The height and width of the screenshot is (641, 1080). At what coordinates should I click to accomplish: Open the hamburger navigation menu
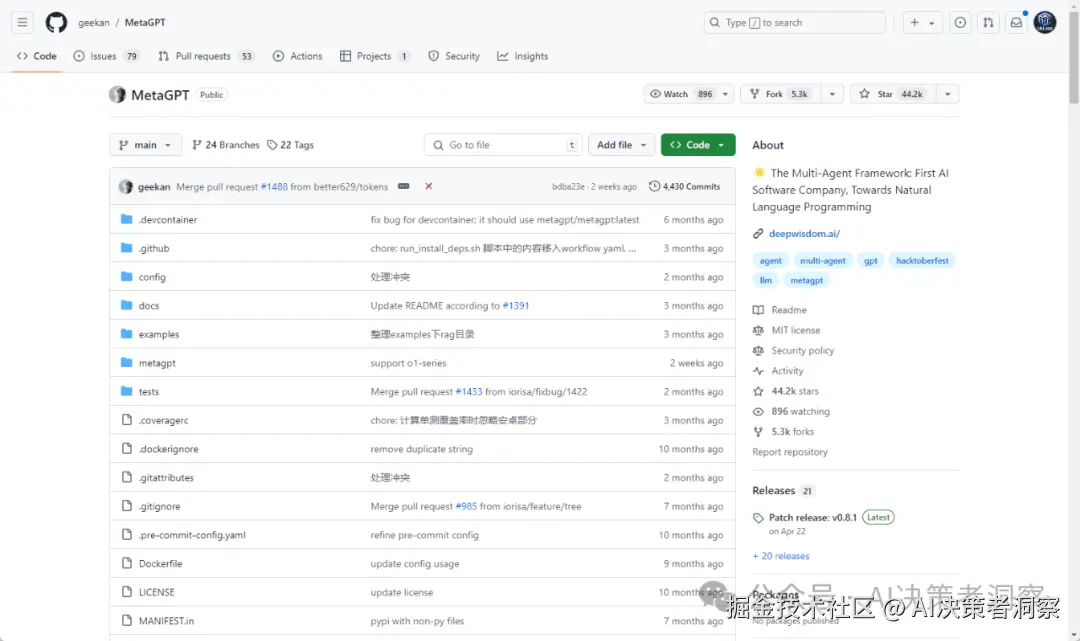[22, 23]
